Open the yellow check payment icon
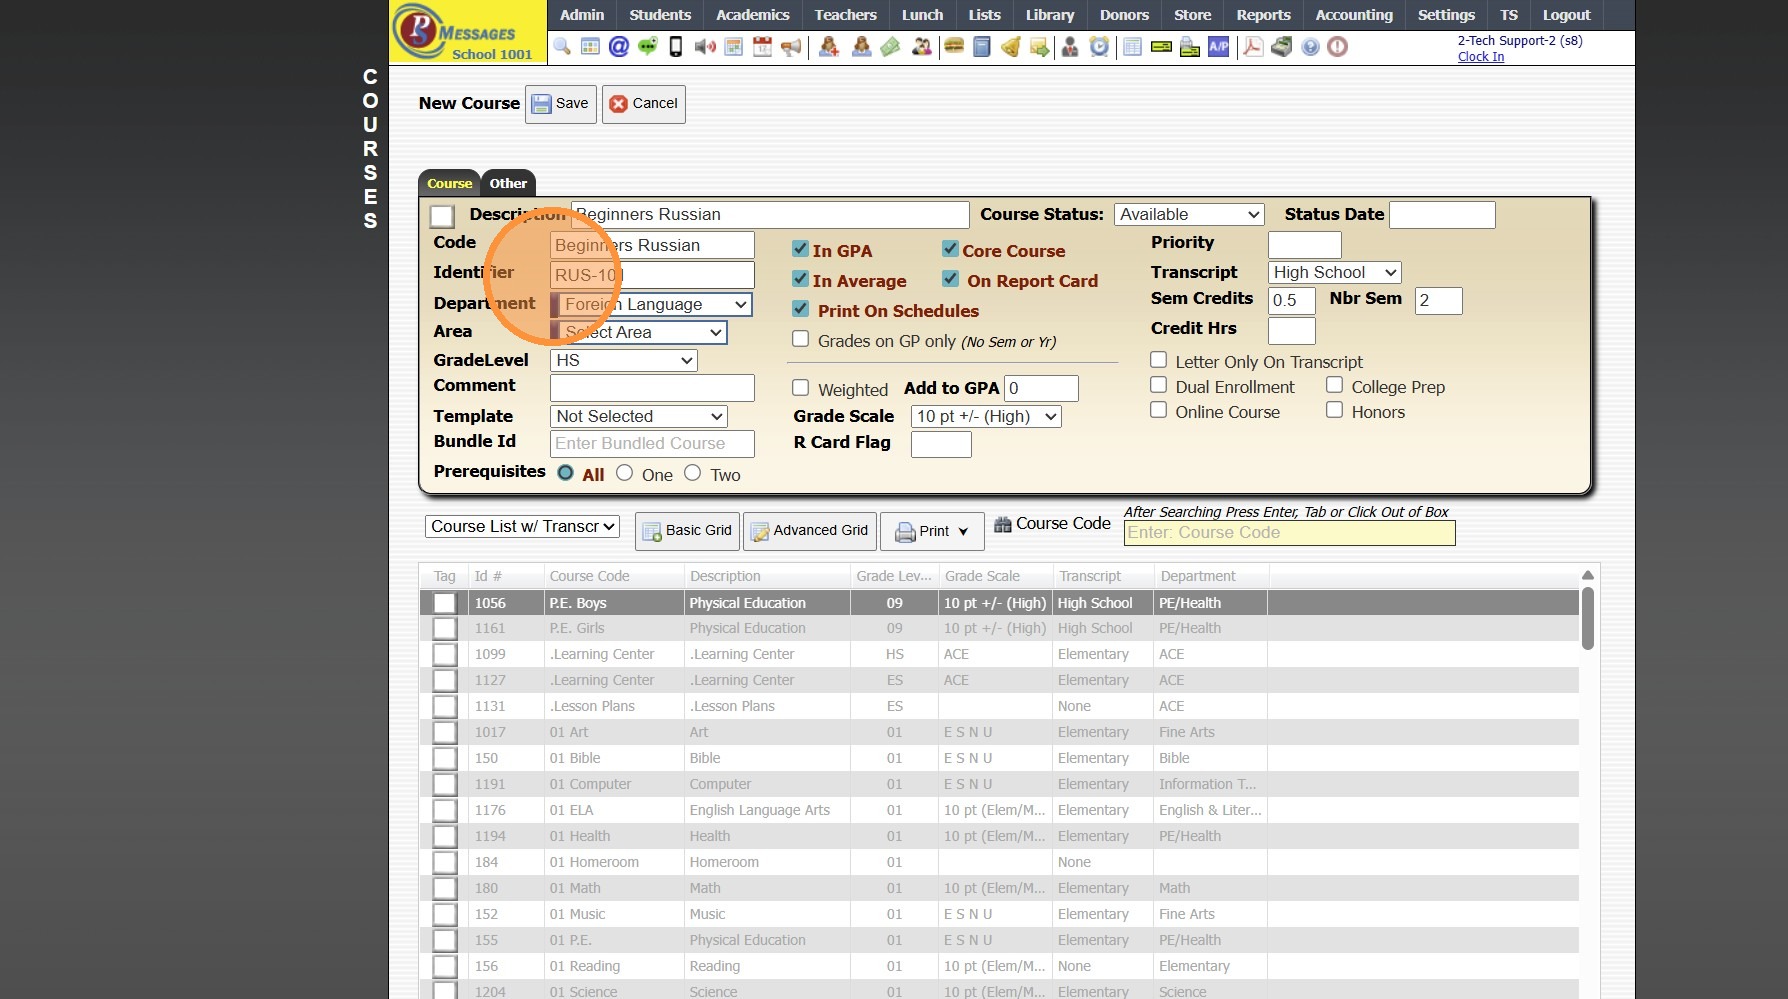Viewport: 1788px width, 999px height. tap(1161, 47)
